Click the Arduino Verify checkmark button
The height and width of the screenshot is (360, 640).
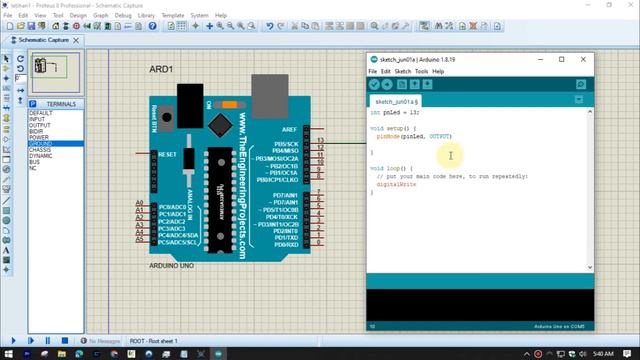pos(374,84)
